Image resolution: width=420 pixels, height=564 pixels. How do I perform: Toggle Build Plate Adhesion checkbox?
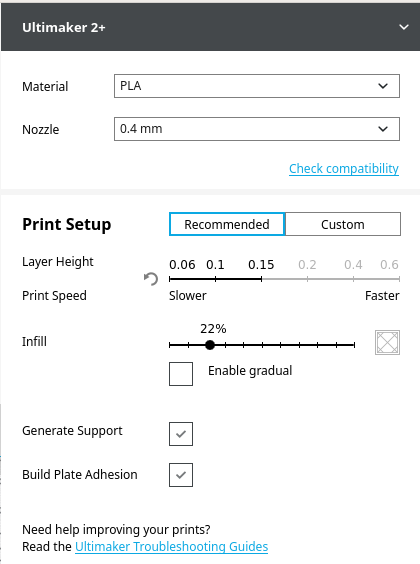181,475
